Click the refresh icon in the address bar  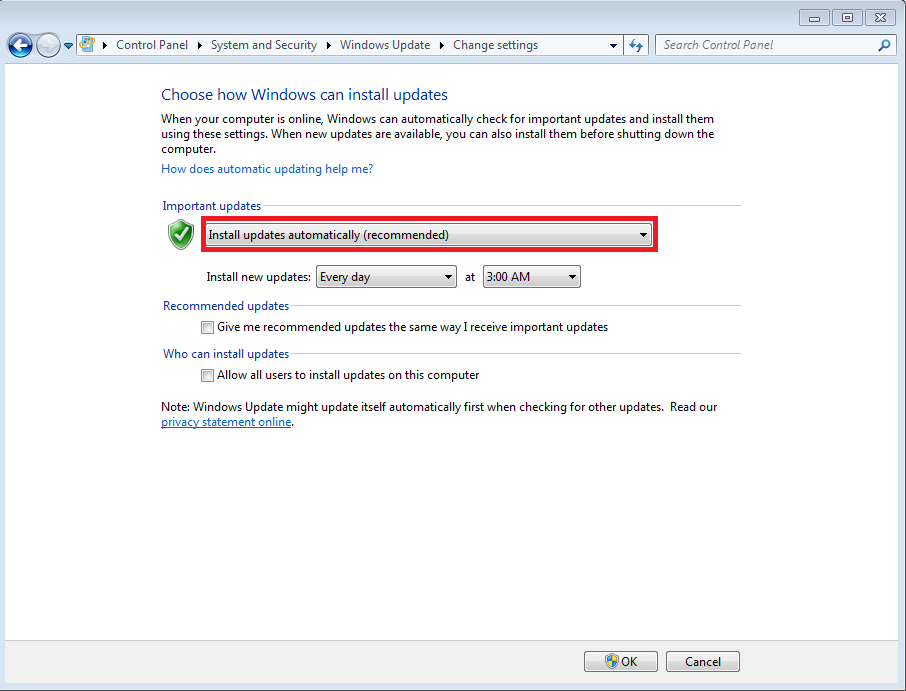[x=637, y=45]
